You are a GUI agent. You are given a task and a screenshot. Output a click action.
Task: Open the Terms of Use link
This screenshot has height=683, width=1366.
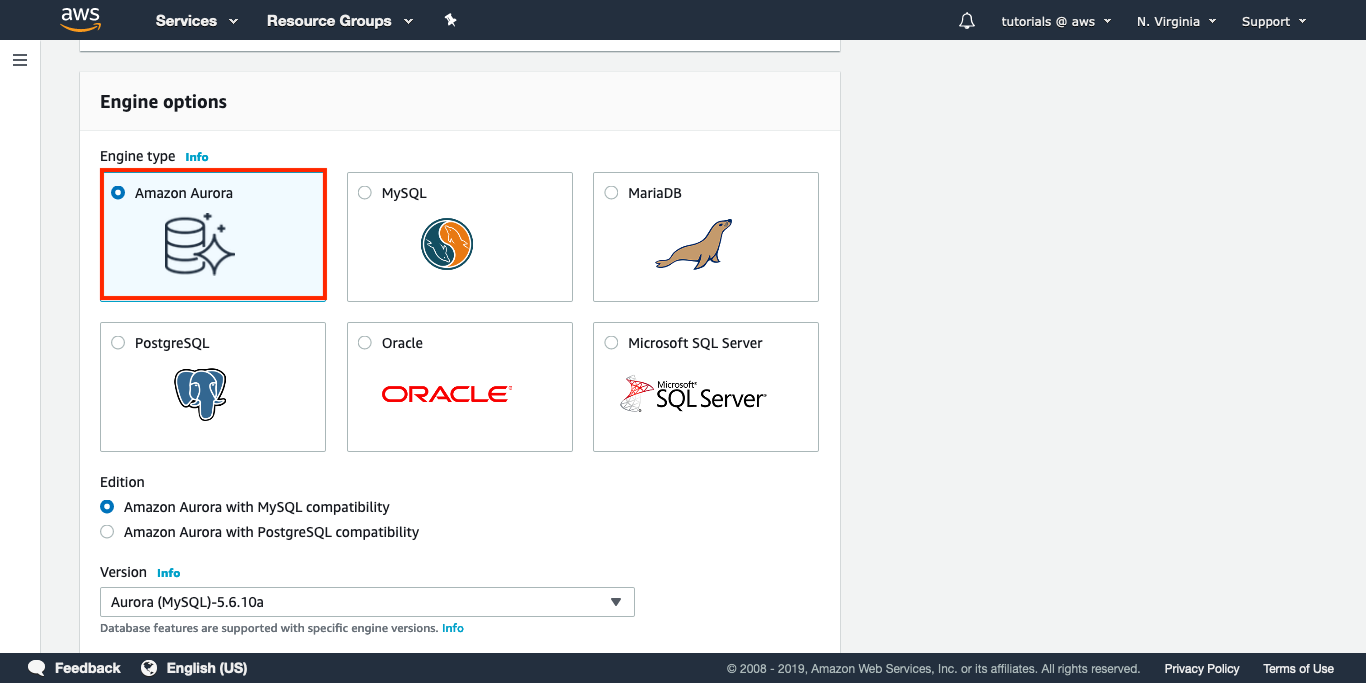pyautogui.click(x=1298, y=669)
